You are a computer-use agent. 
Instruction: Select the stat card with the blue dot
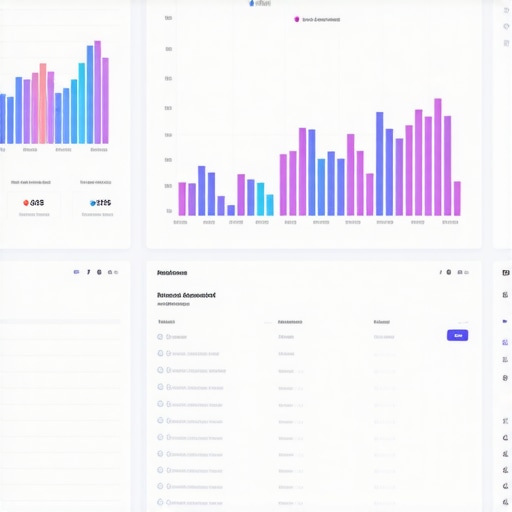(97, 205)
